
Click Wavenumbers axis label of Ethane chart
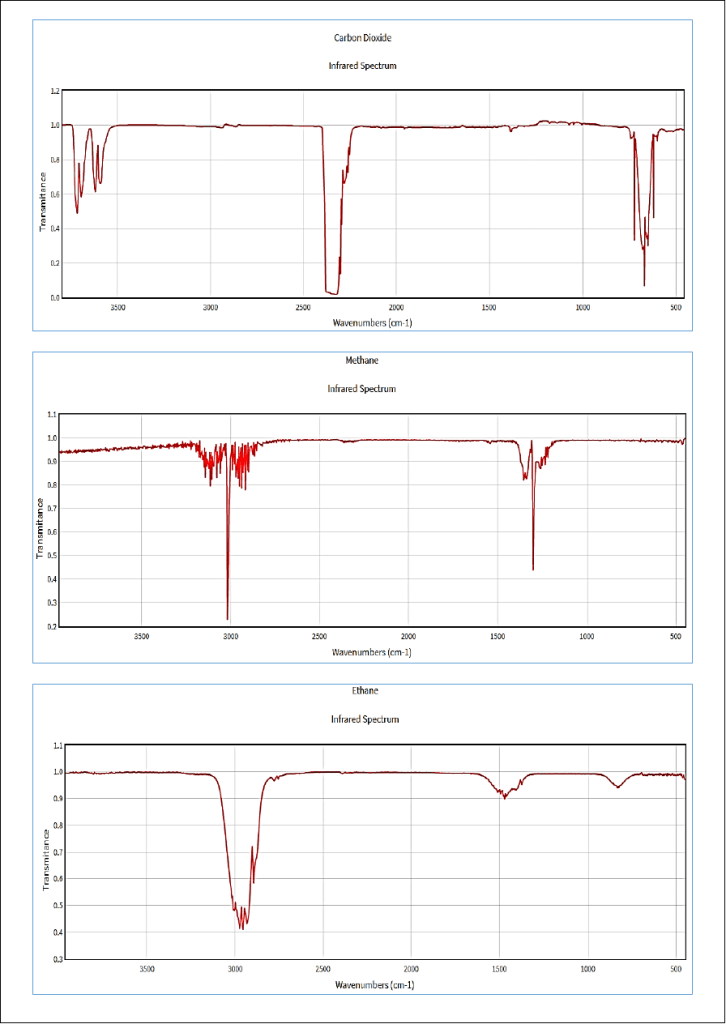point(374,985)
